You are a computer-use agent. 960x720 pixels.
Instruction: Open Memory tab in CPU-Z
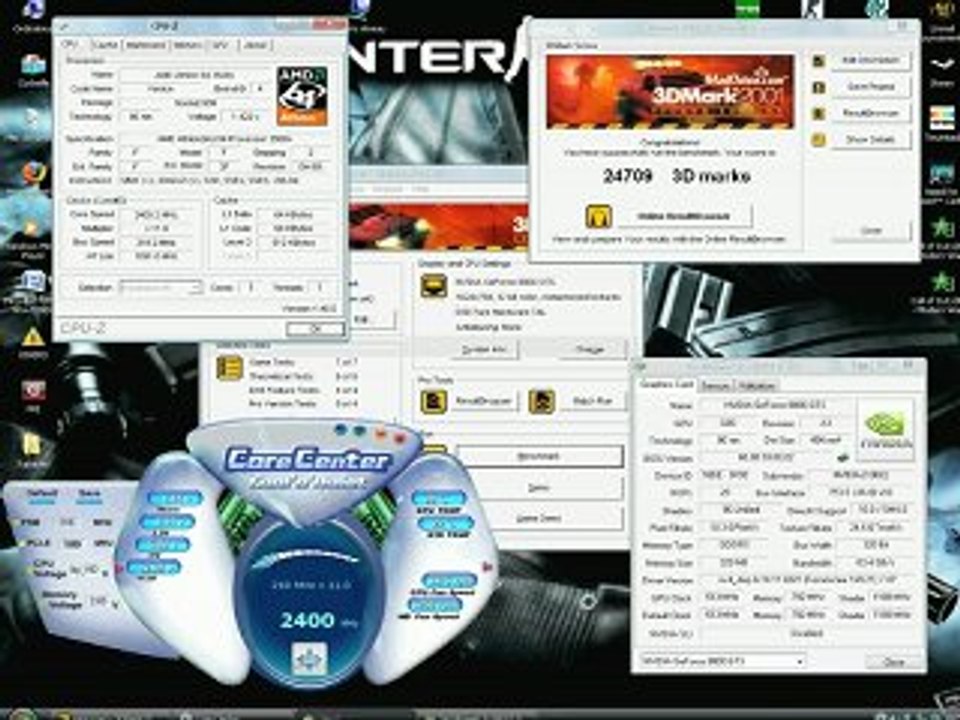[x=187, y=45]
